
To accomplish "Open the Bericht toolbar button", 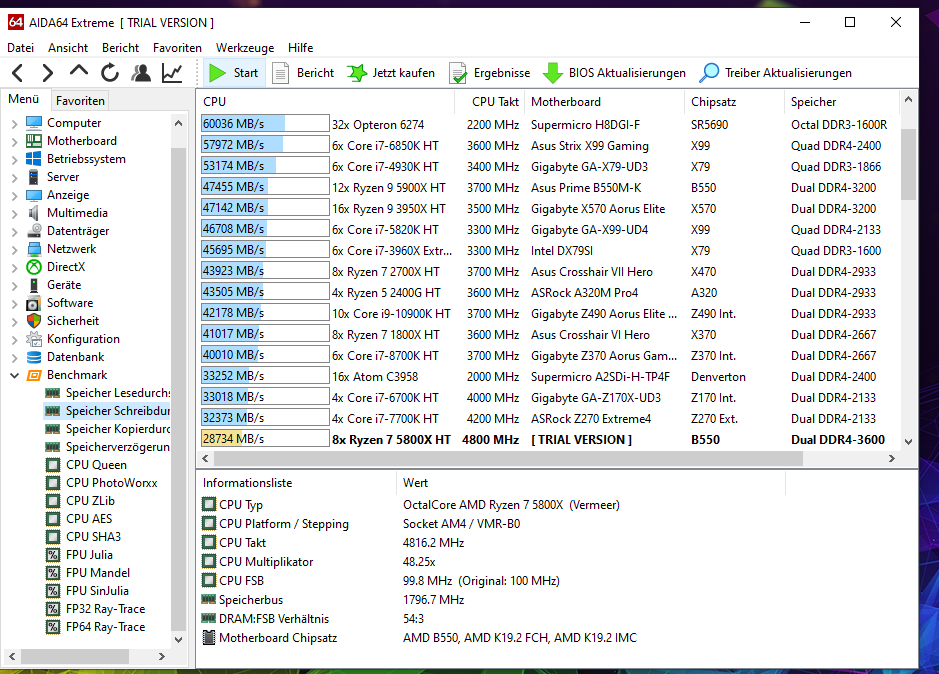I will point(303,73).
